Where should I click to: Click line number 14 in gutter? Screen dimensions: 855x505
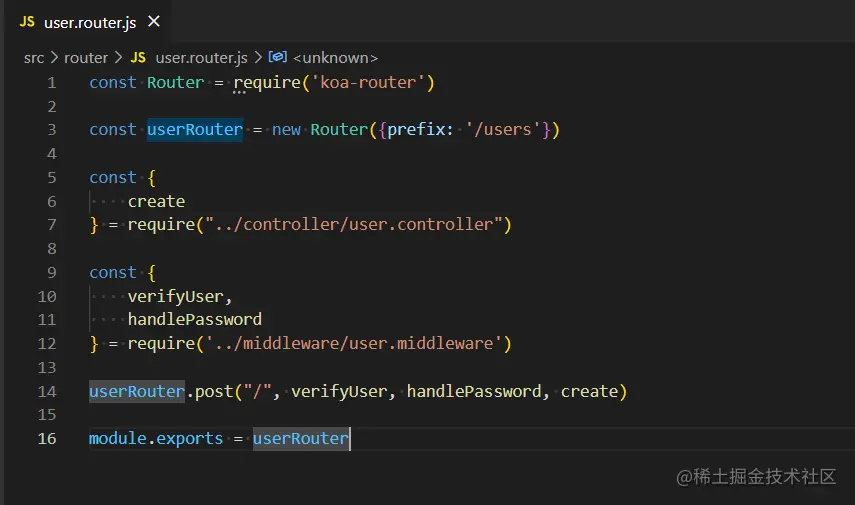tap(47, 392)
